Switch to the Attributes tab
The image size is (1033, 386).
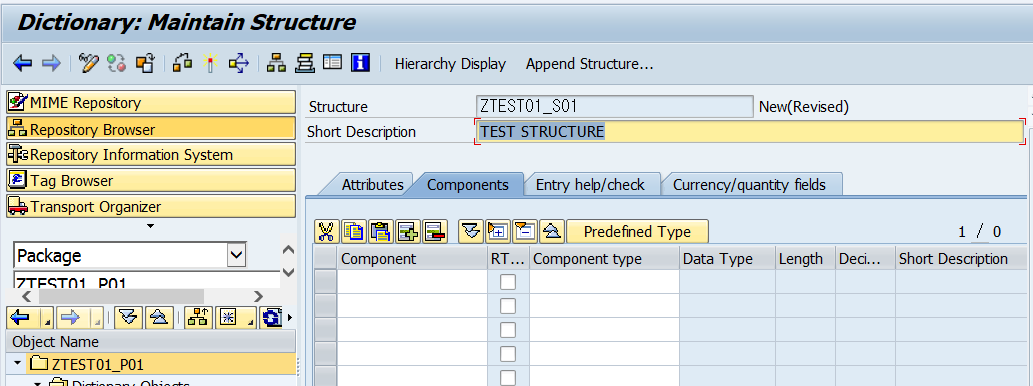372,184
